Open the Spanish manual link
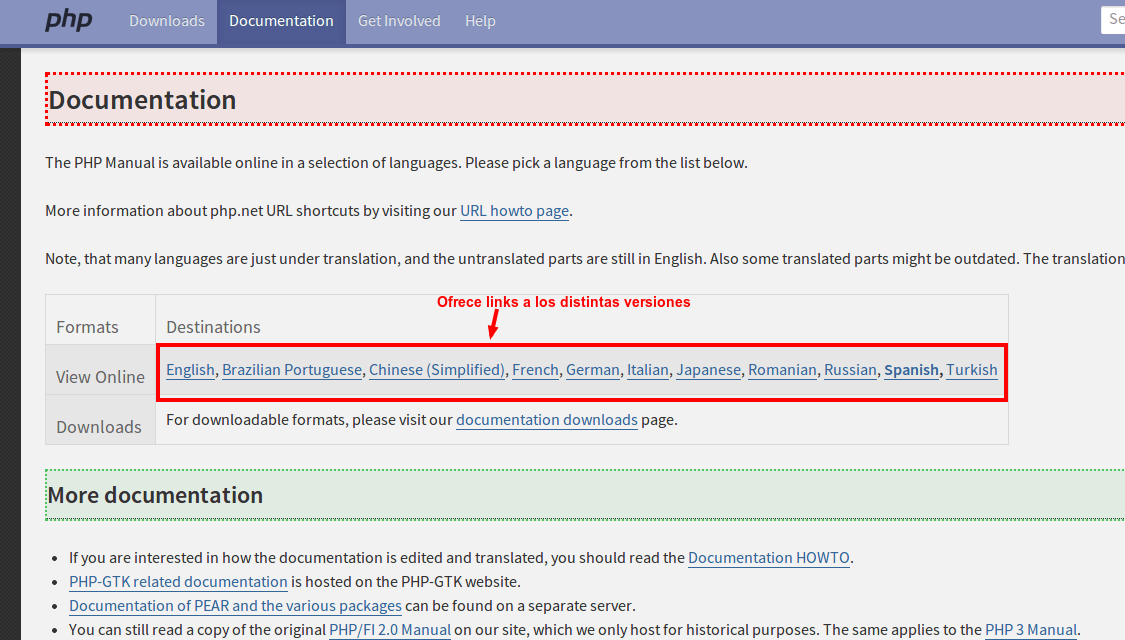 point(911,370)
